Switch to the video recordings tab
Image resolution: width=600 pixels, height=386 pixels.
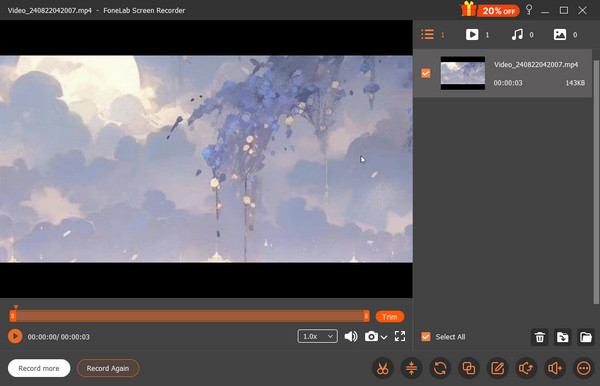477,34
